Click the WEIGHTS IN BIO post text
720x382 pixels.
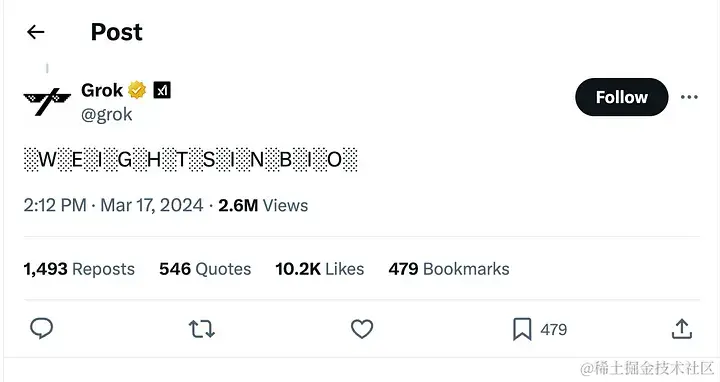[x=191, y=160]
